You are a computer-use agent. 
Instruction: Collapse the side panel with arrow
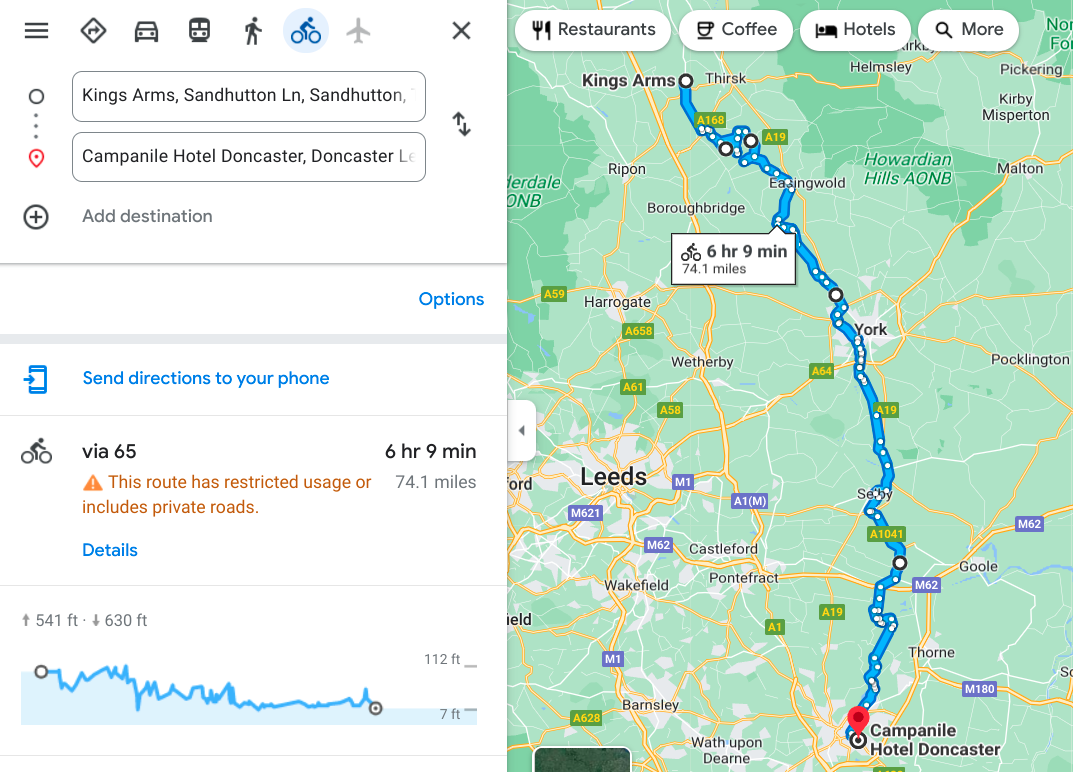point(521,431)
